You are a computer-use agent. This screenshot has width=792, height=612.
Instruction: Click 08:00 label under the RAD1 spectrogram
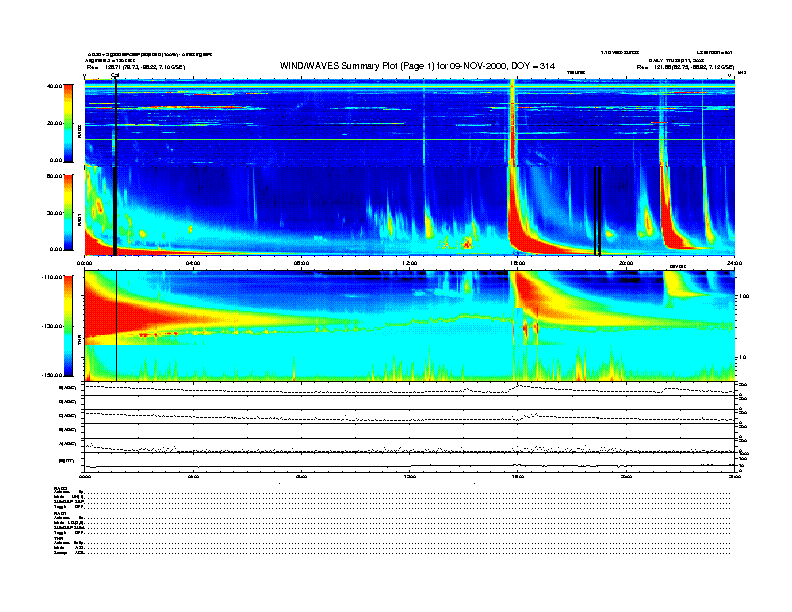pos(301,263)
